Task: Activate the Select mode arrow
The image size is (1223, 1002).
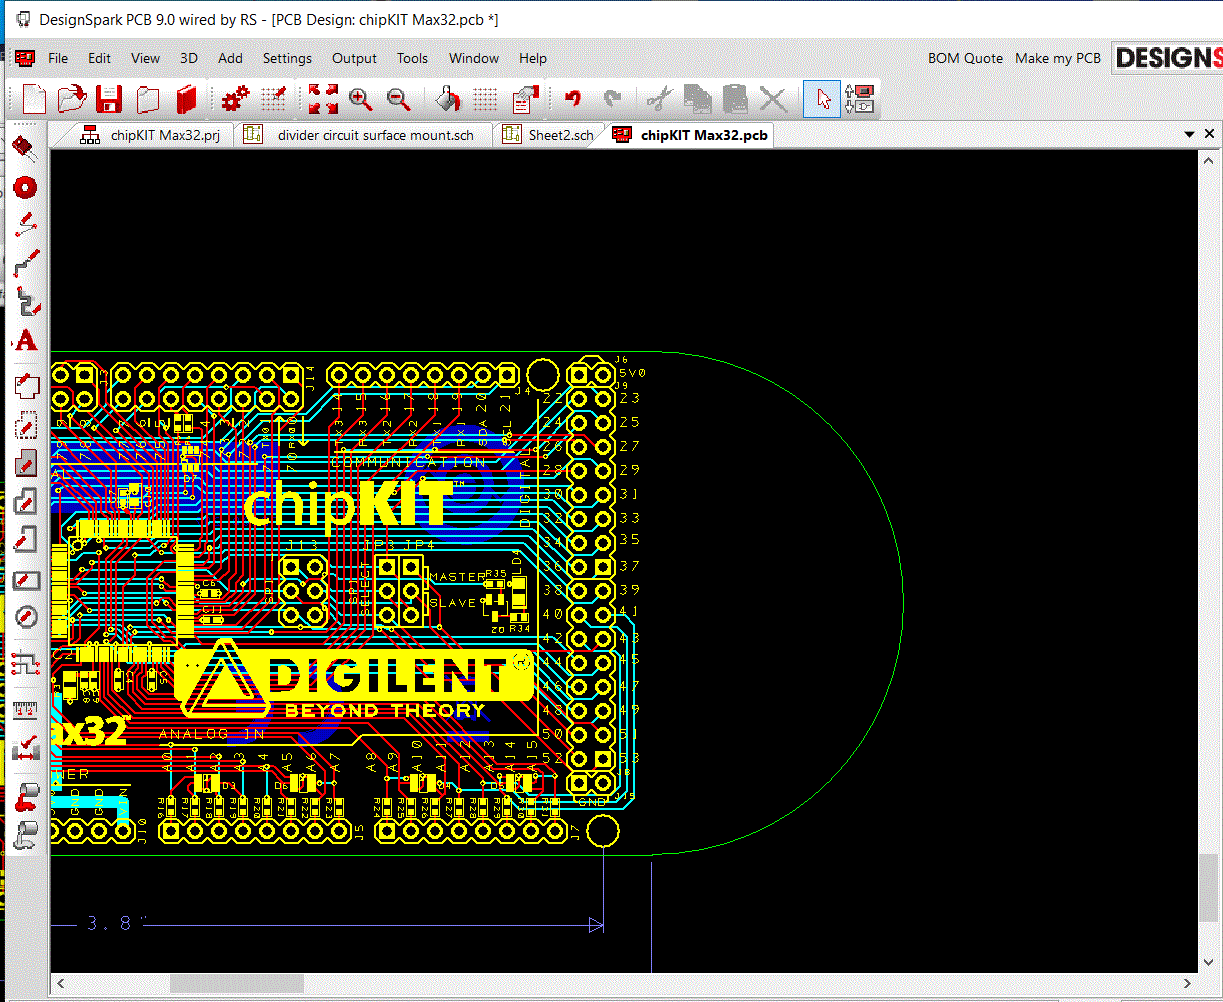Action: (x=822, y=99)
